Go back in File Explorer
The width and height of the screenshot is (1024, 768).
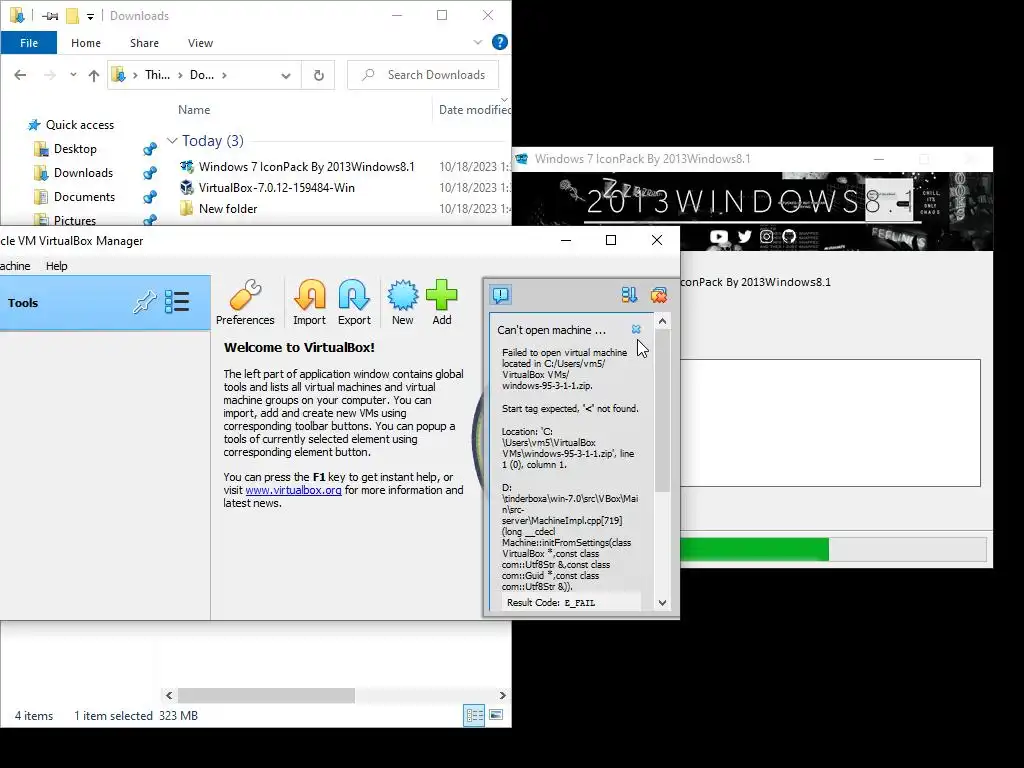[x=20, y=75]
